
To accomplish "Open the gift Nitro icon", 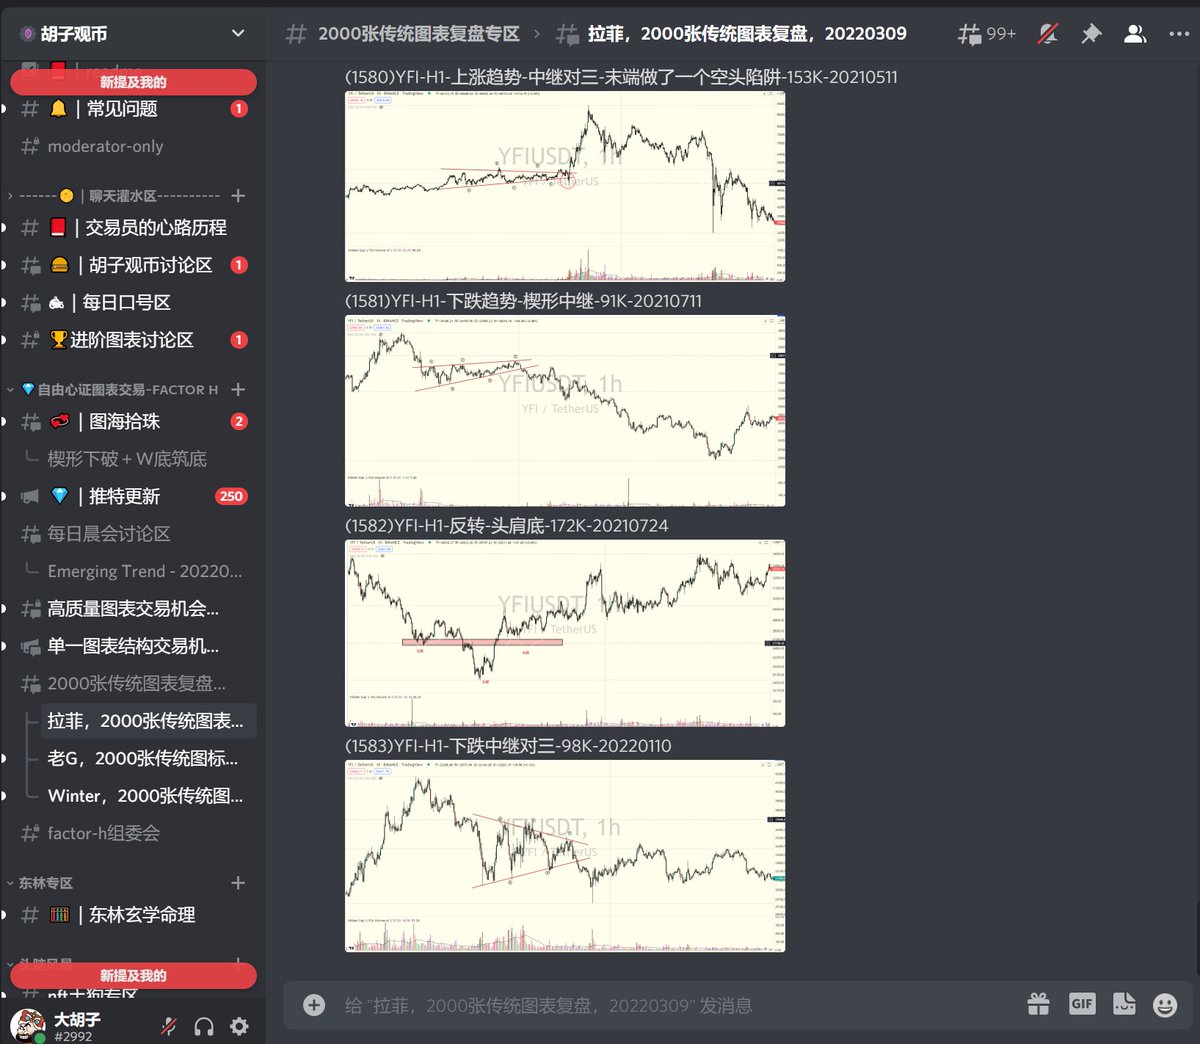I will point(1039,1005).
